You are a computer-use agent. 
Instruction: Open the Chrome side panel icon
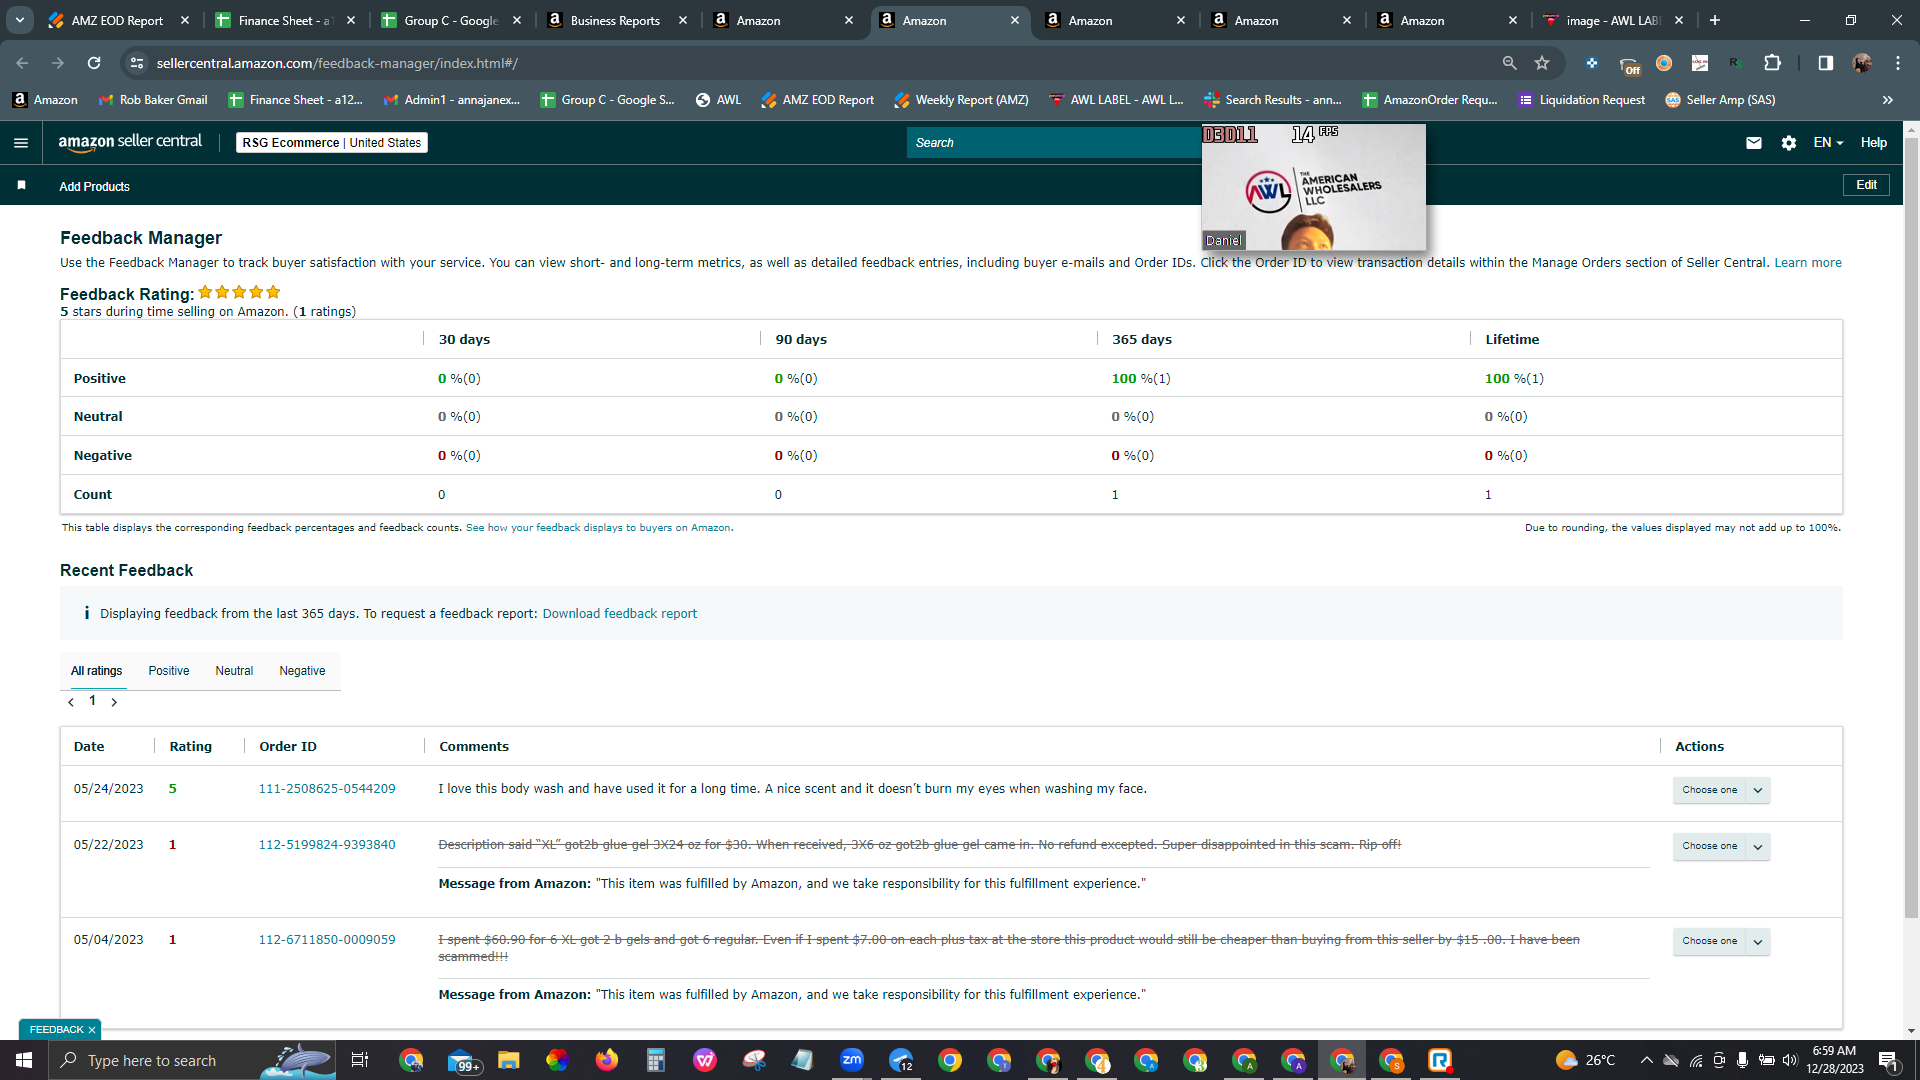(x=1825, y=63)
